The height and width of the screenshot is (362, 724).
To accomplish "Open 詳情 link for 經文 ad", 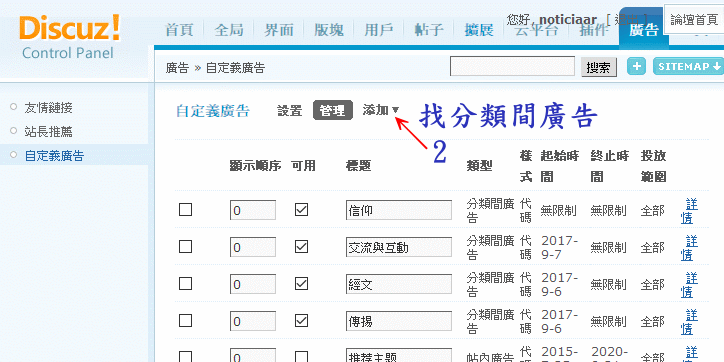I will click(689, 285).
